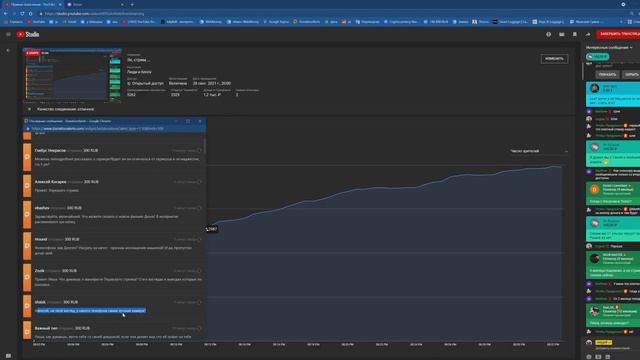The height and width of the screenshot is (360, 640).
Task: Open the YouTube Studio hamburger menu
Action: 8,34
